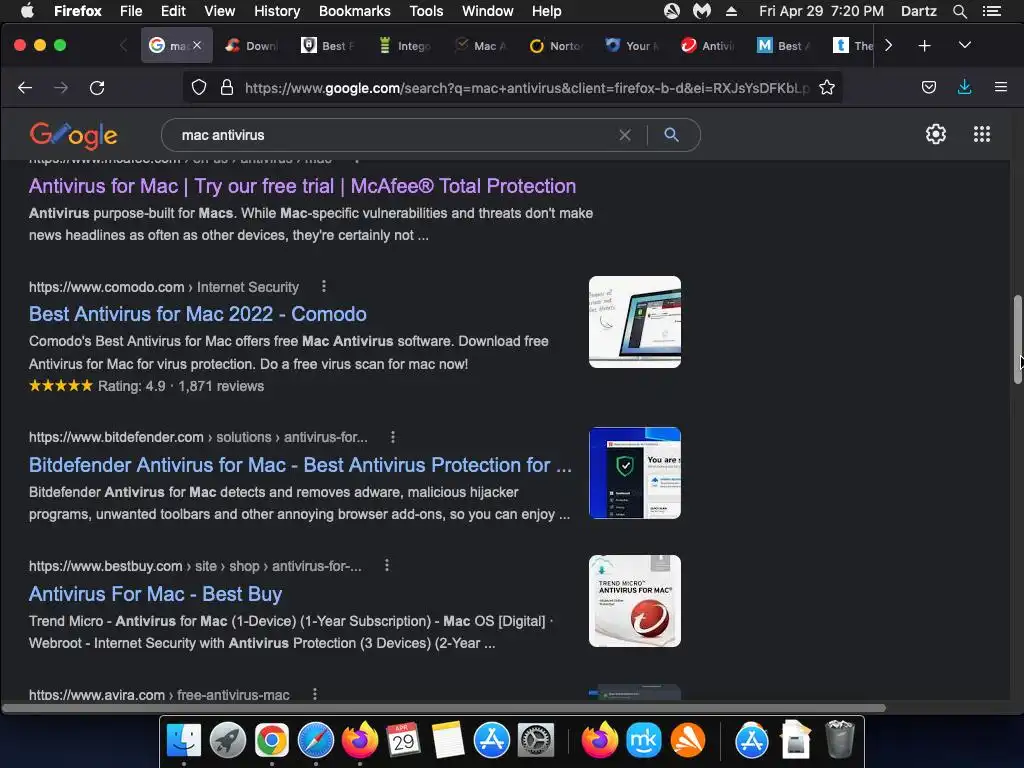Screen dimensions: 1024x768
Task: Bookmark this page with the star icon
Action: click(827, 88)
